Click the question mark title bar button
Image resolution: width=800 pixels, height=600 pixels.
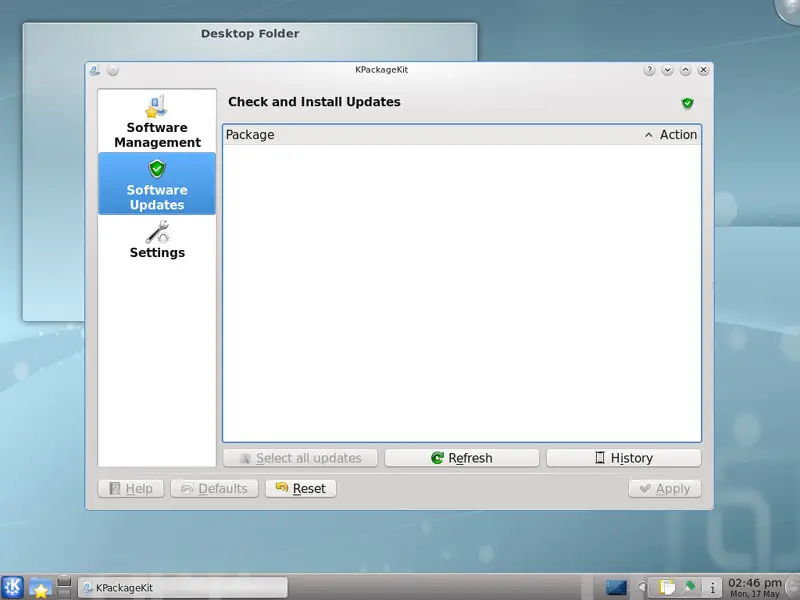649,70
